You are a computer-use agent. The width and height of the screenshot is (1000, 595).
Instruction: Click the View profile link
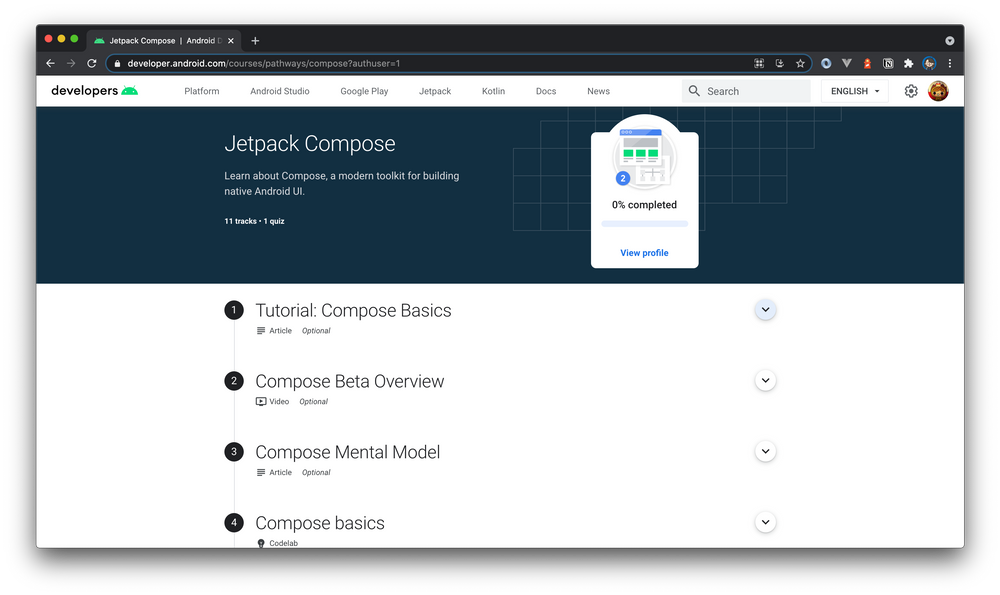[x=644, y=253]
